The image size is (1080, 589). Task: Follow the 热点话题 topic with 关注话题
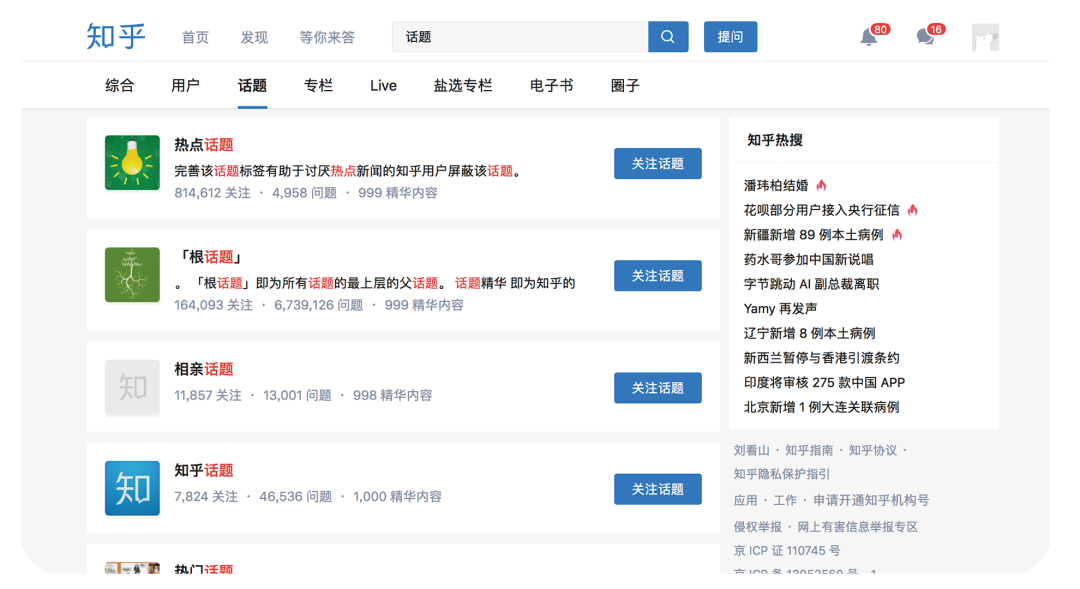[657, 164]
